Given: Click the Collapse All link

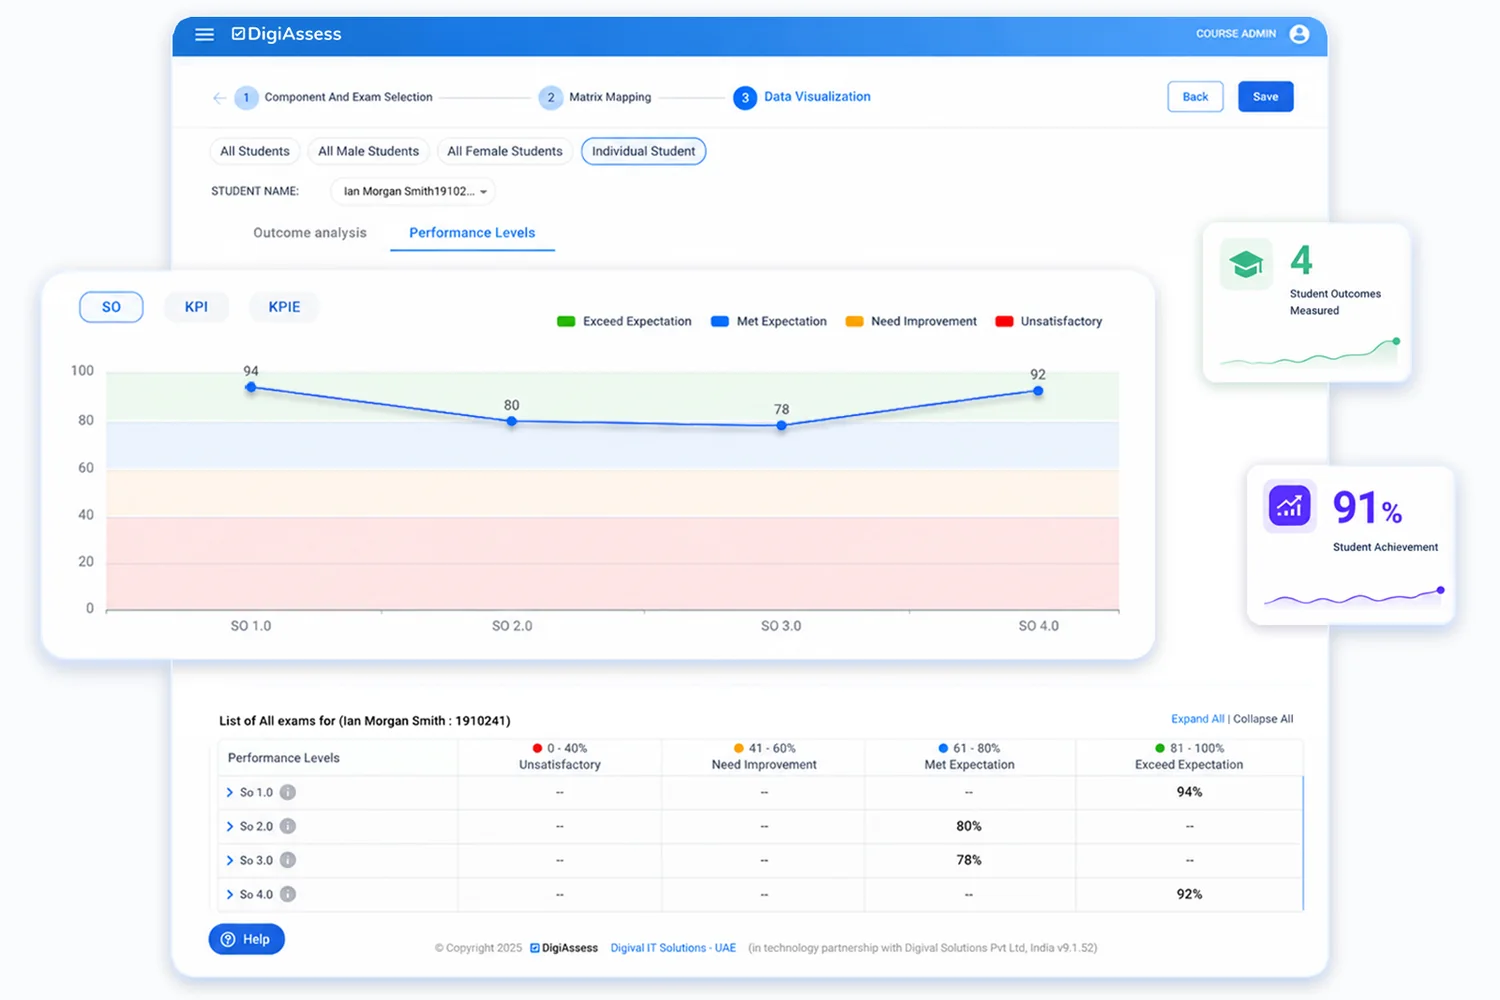Looking at the screenshot, I should click(1263, 719).
